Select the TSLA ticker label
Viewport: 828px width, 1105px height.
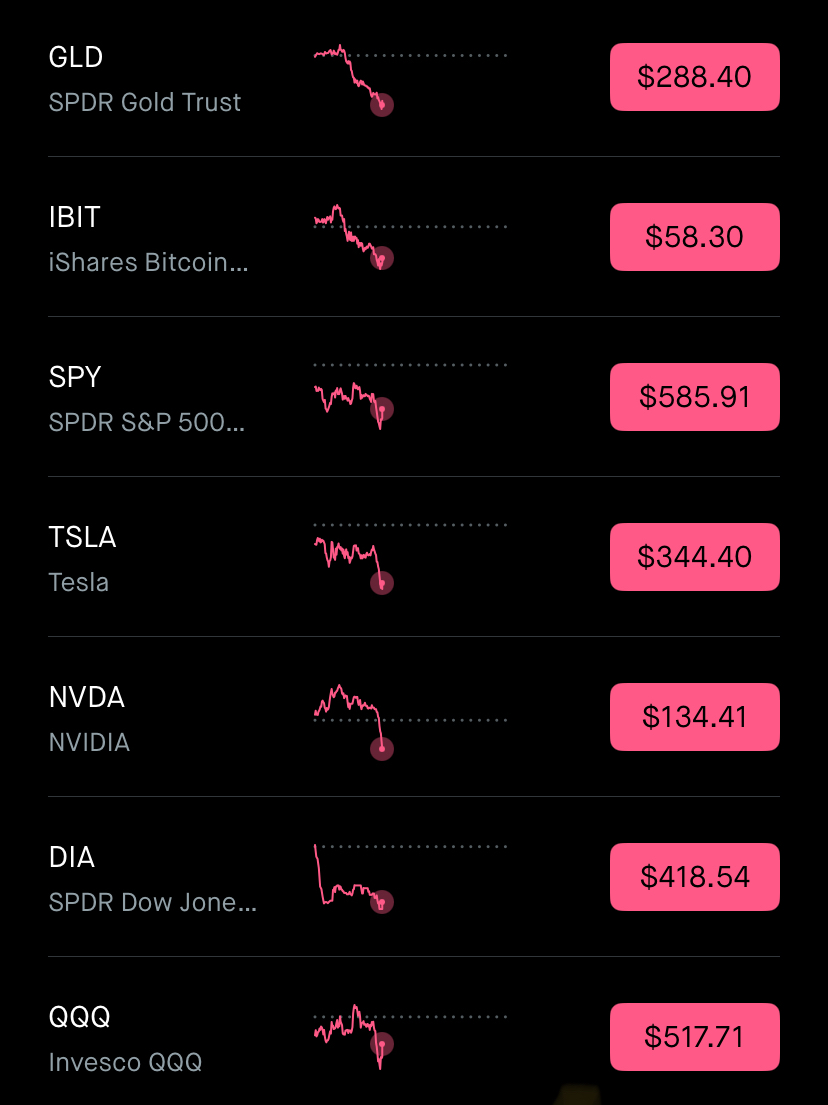[82, 537]
